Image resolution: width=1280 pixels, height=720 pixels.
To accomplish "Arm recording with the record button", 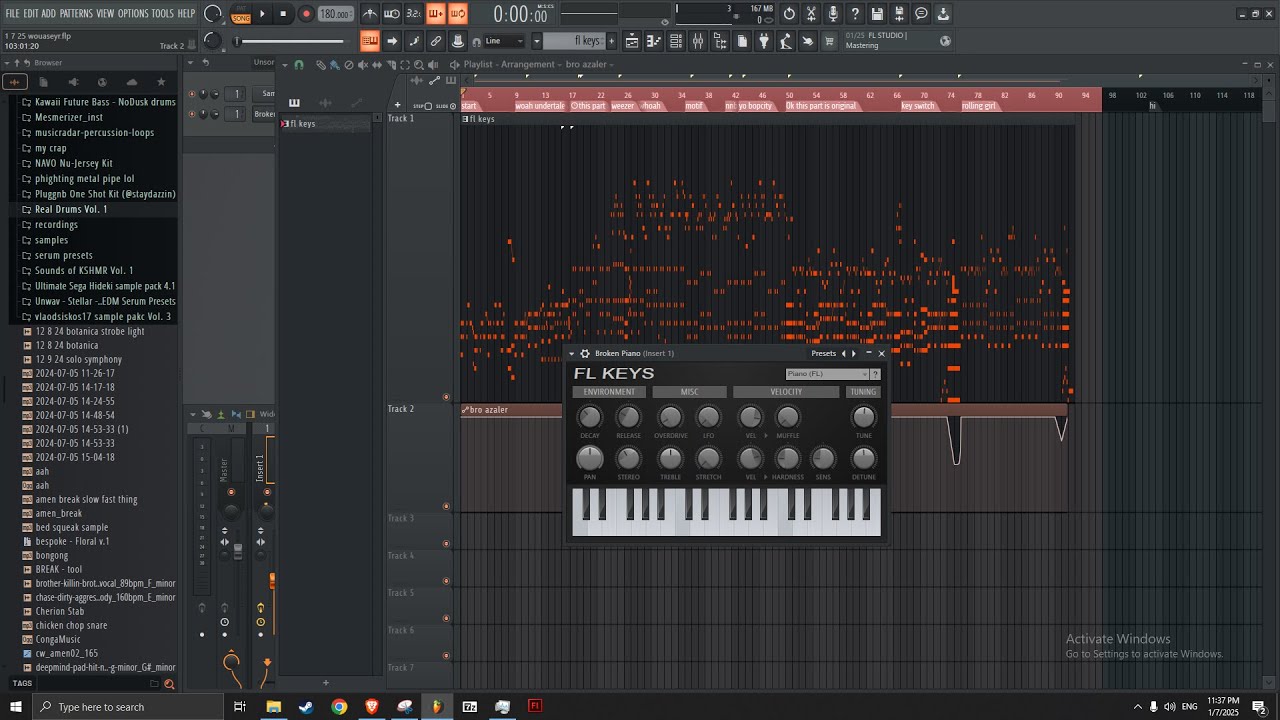I will (x=306, y=14).
